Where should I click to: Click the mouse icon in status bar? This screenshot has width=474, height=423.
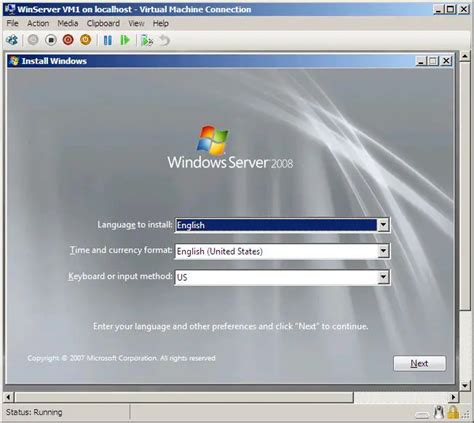click(439, 412)
